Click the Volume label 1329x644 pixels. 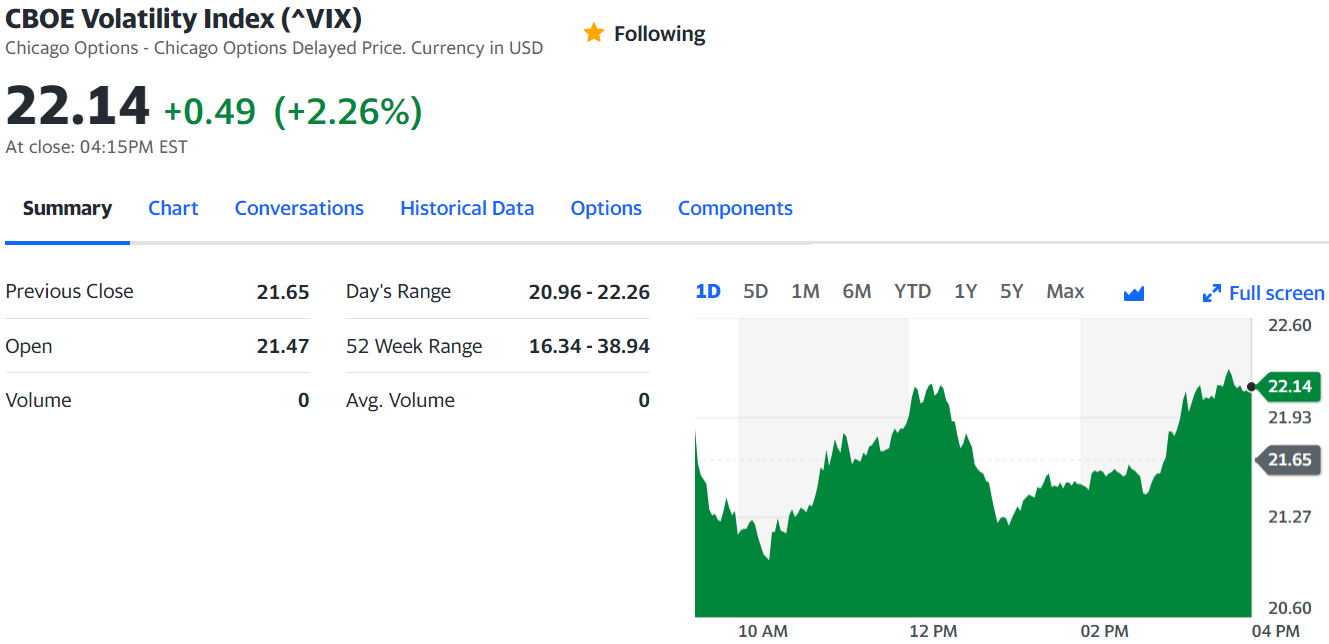pyautogui.click(x=38, y=400)
